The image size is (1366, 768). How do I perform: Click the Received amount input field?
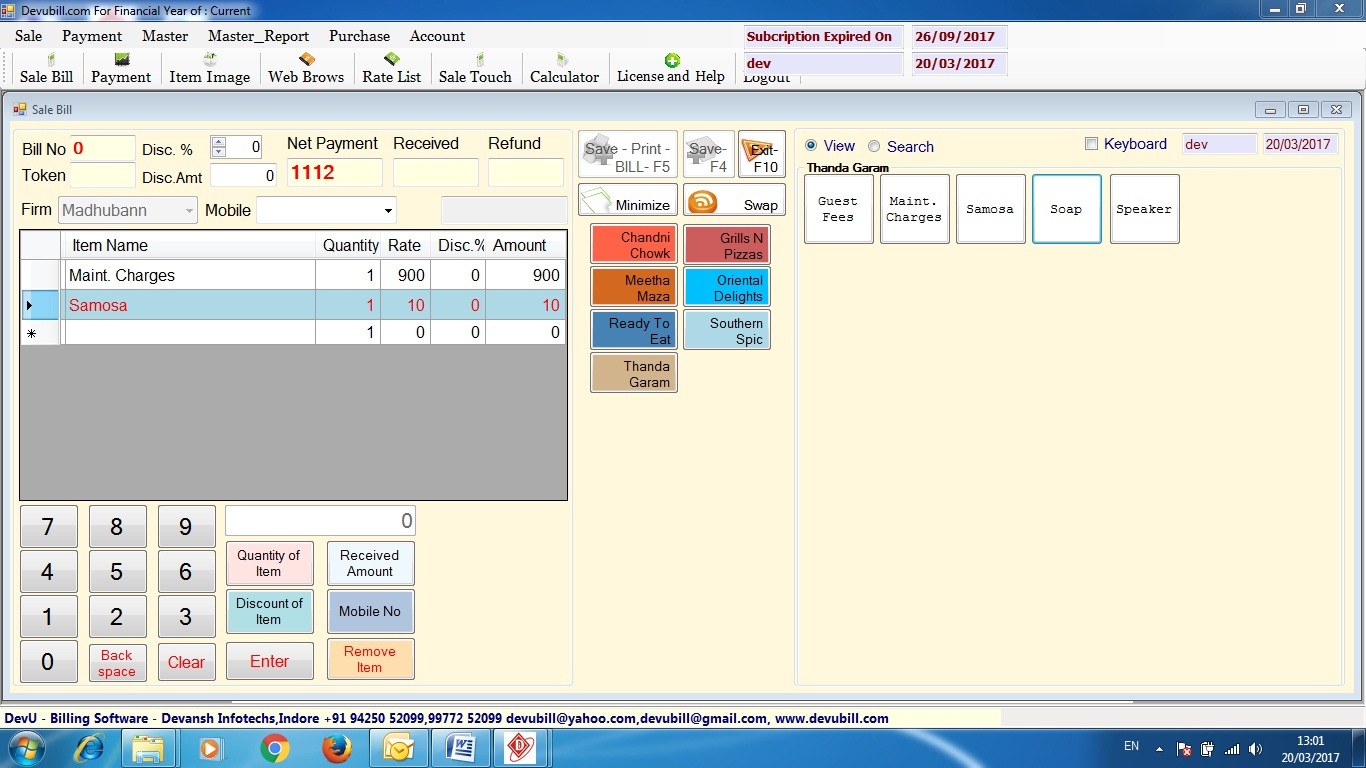pyautogui.click(x=435, y=173)
